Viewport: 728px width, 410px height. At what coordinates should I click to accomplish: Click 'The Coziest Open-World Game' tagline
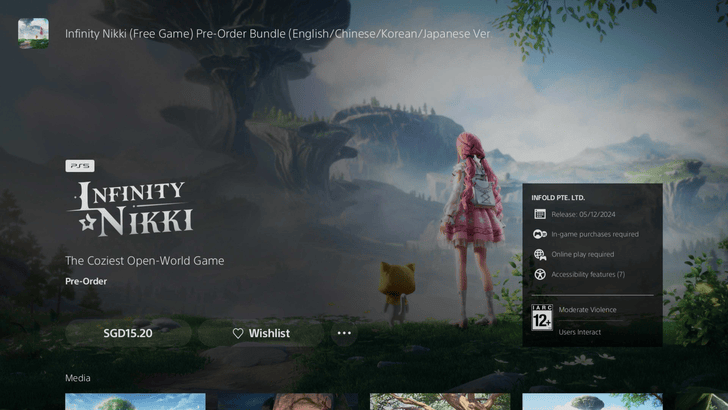144,260
